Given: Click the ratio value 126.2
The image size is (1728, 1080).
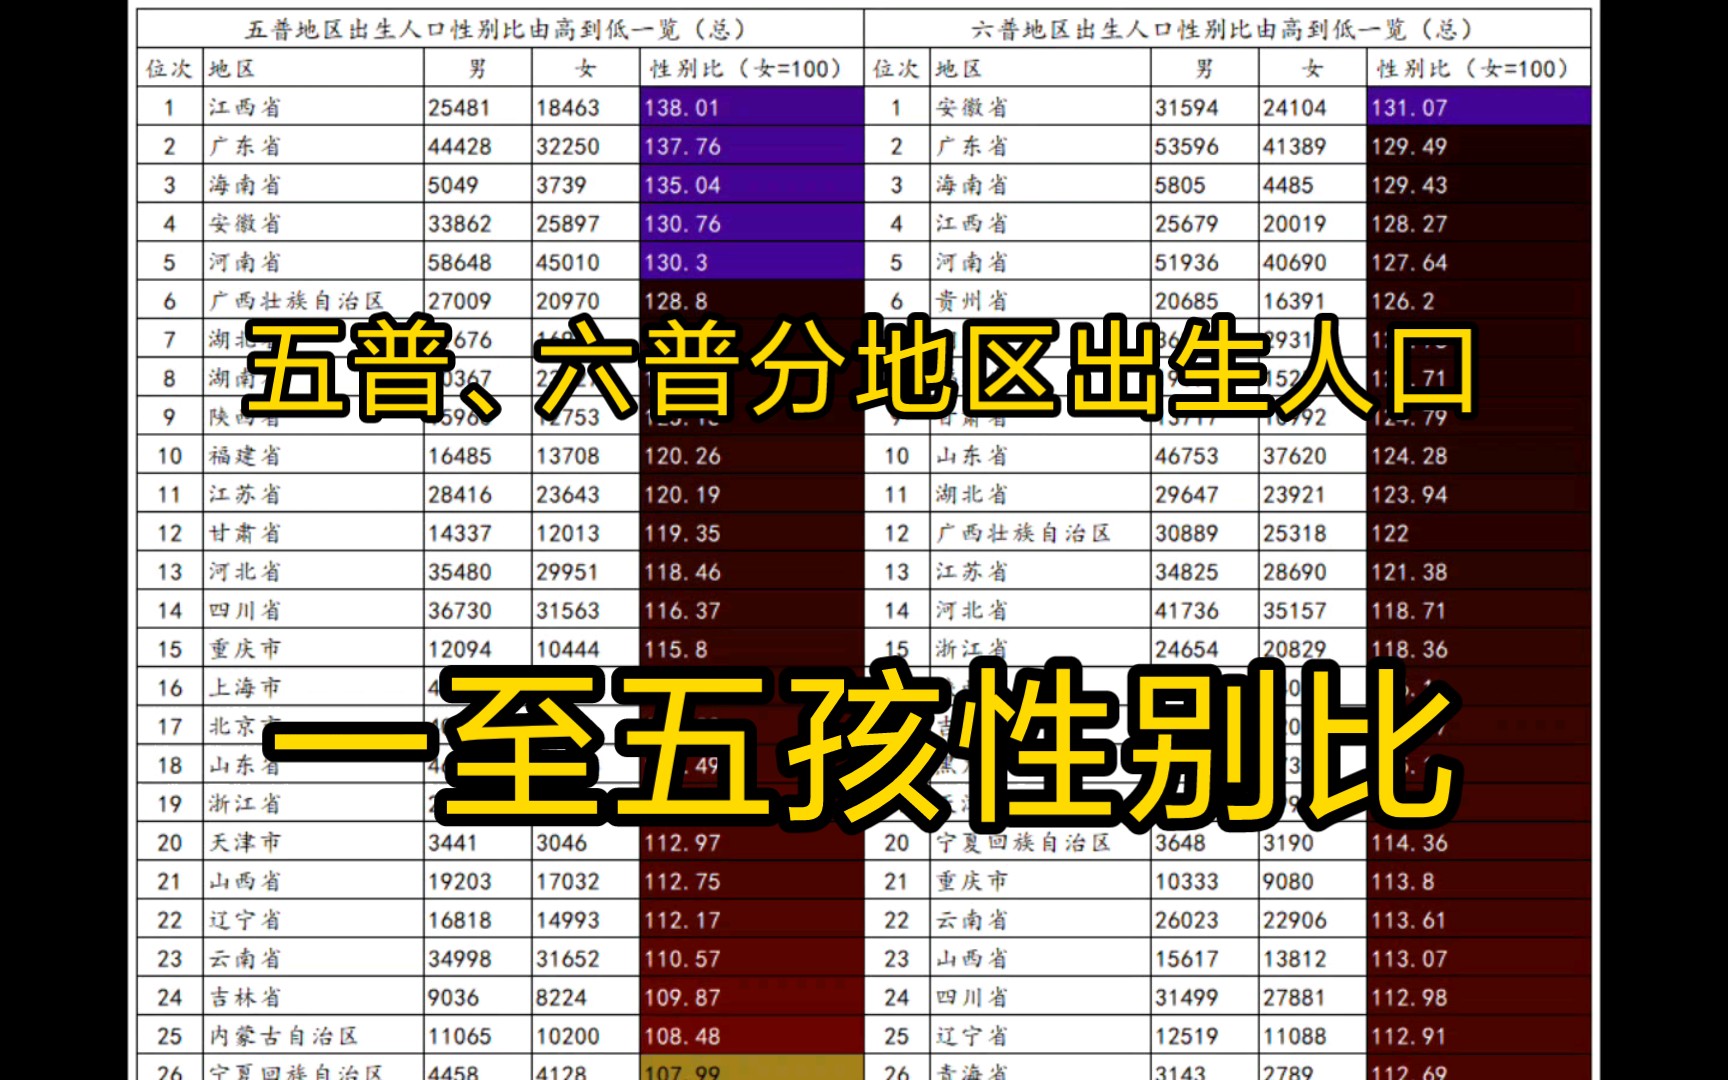Looking at the screenshot, I should (x=1403, y=301).
